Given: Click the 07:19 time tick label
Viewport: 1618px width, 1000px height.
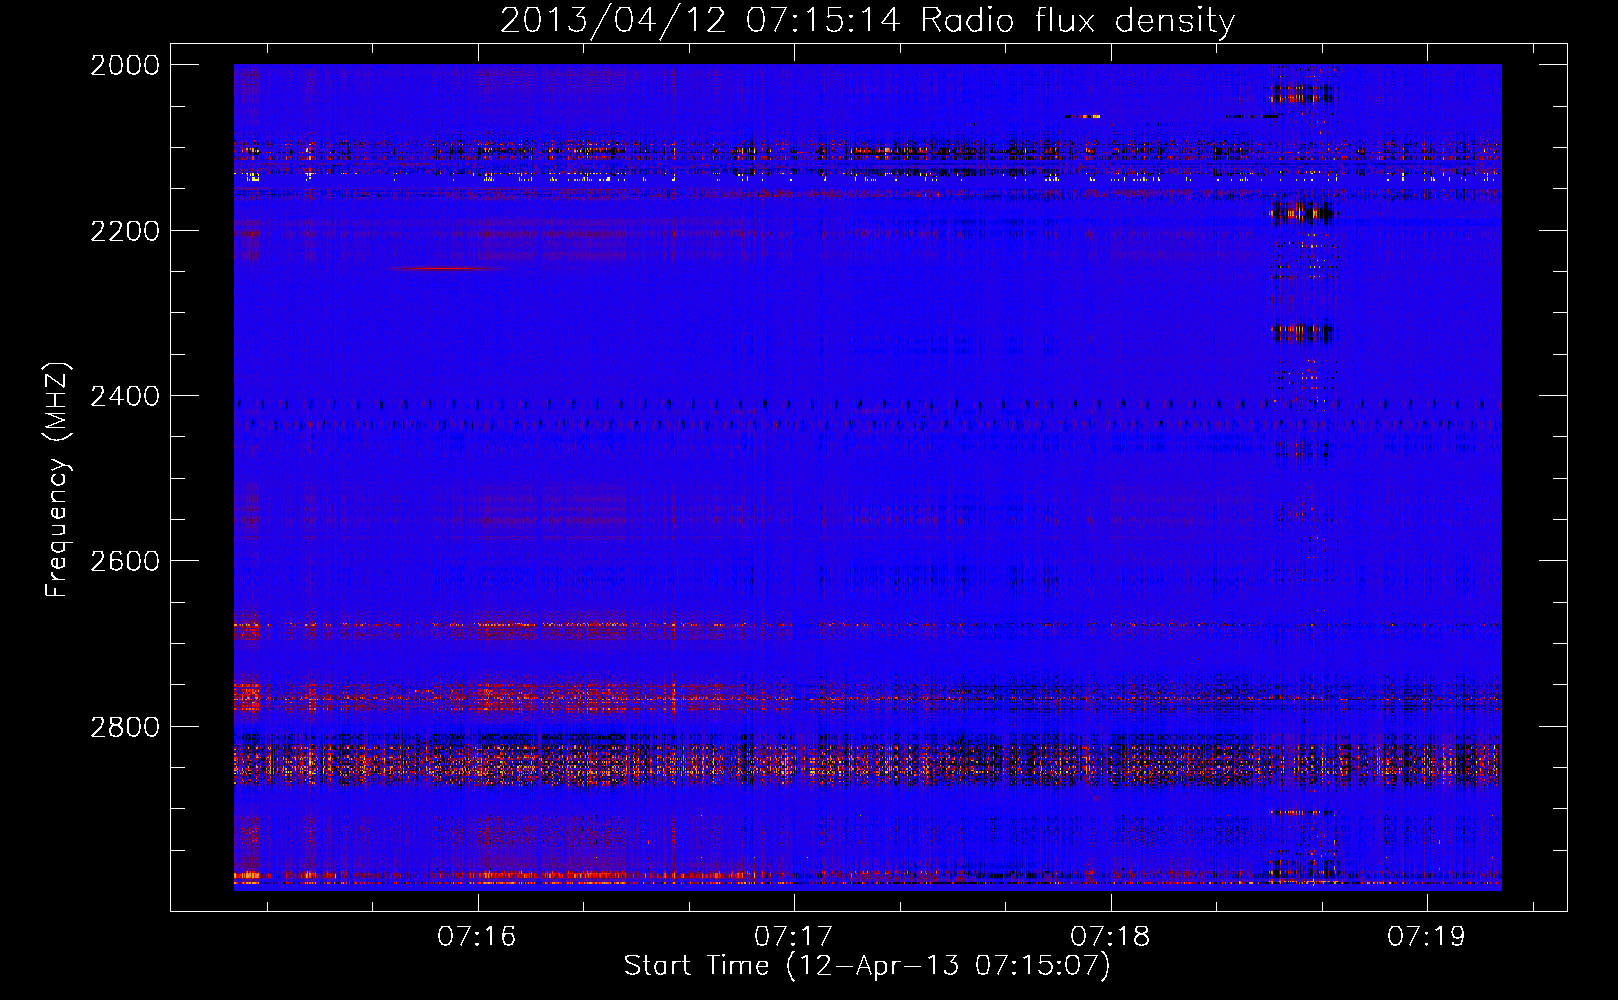Looking at the screenshot, I should coord(1426,936).
